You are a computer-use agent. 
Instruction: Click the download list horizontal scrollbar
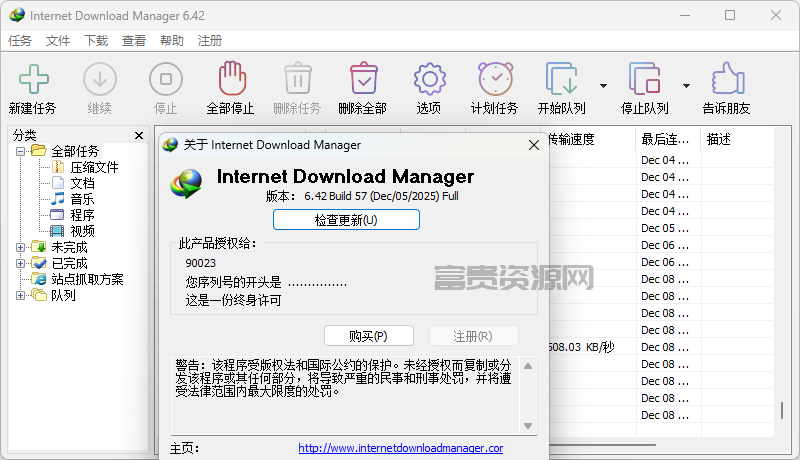pyautogui.click(x=602, y=445)
